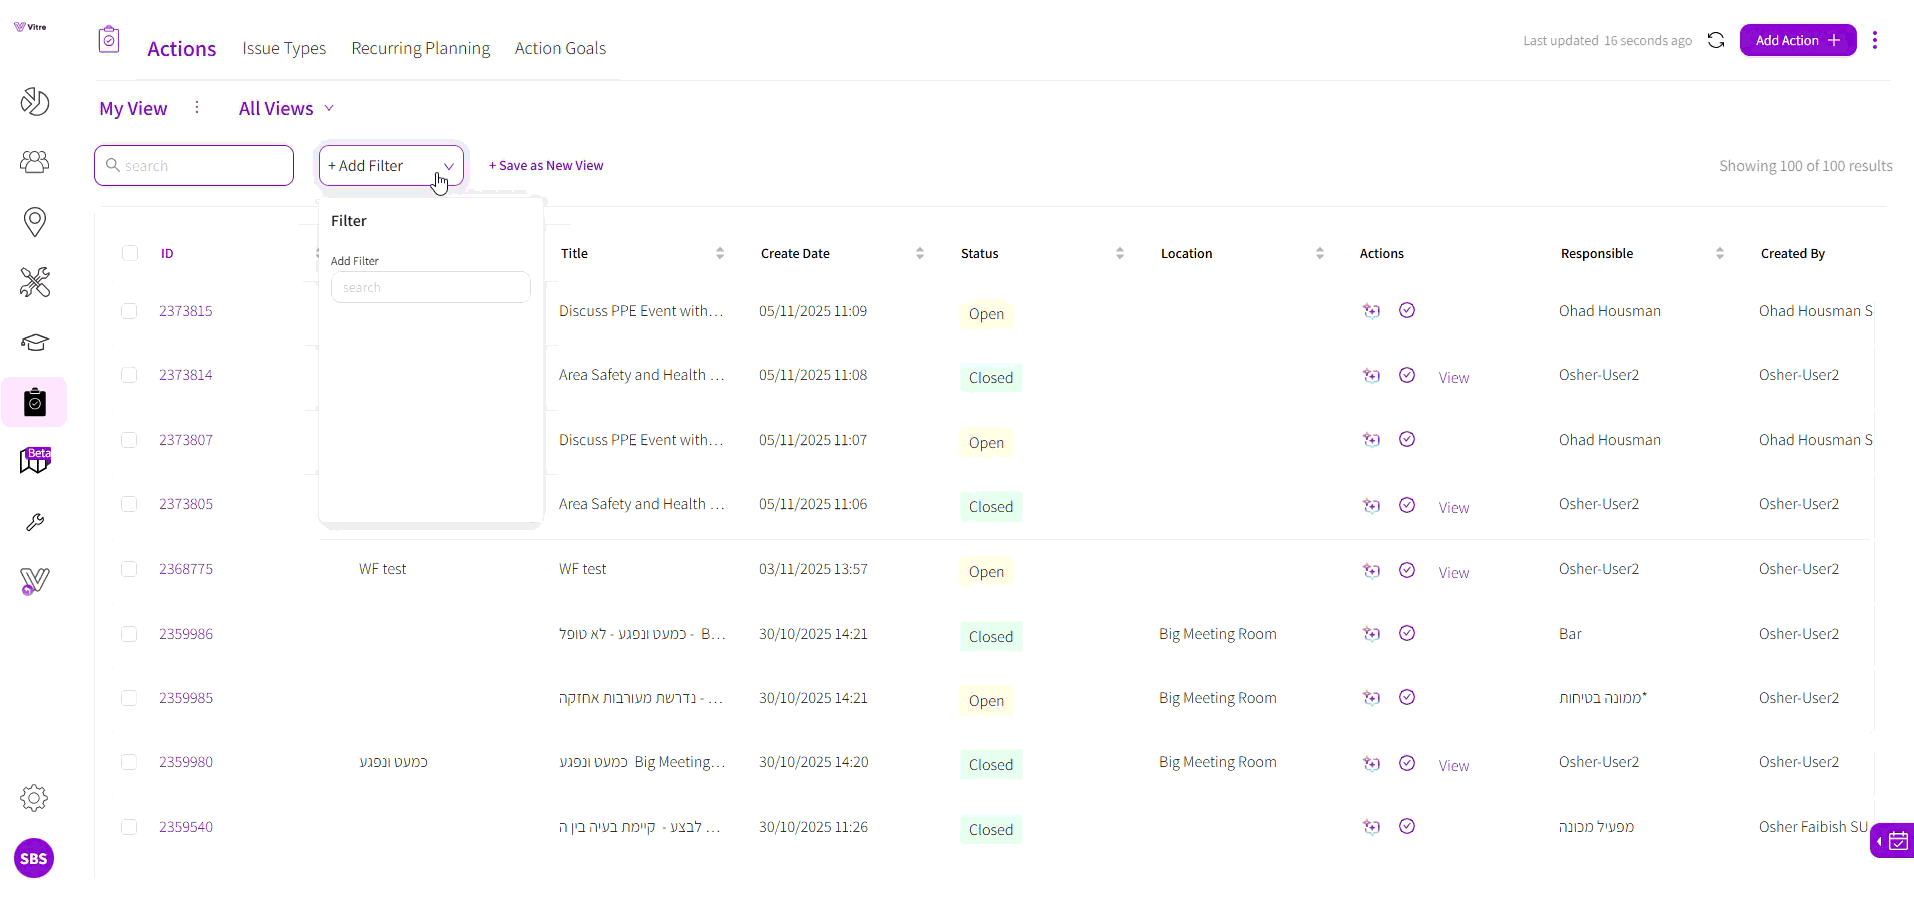Collapse the Add Filter dropdown

click(x=391, y=166)
